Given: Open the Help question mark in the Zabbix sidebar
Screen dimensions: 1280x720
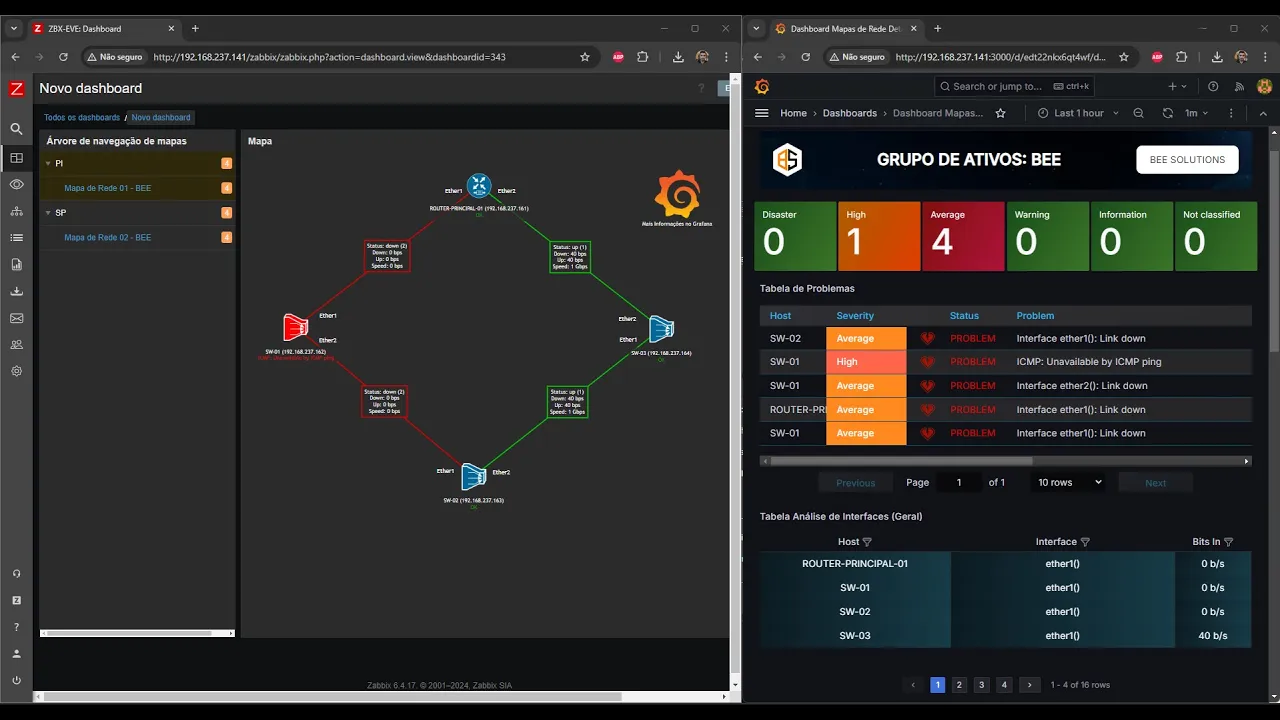Looking at the screenshot, I should (x=16, y=627).
